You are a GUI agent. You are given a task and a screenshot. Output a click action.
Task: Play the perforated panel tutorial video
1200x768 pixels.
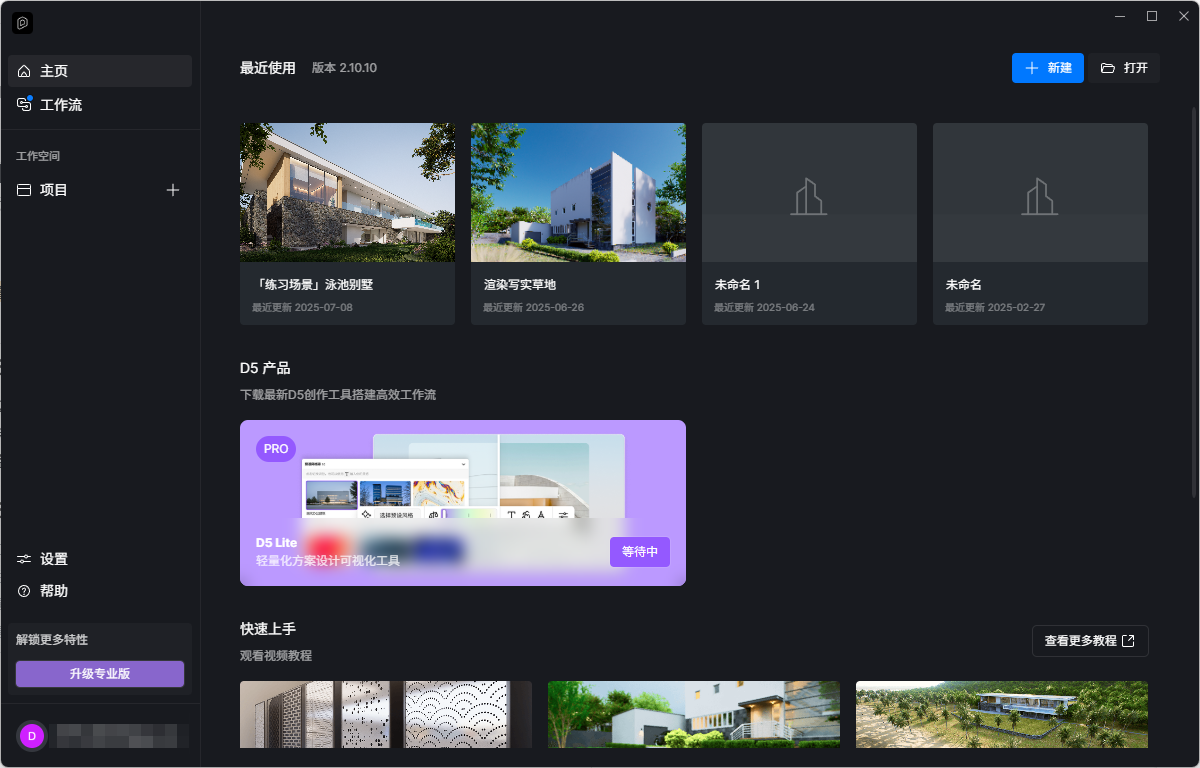coord(386,715)
